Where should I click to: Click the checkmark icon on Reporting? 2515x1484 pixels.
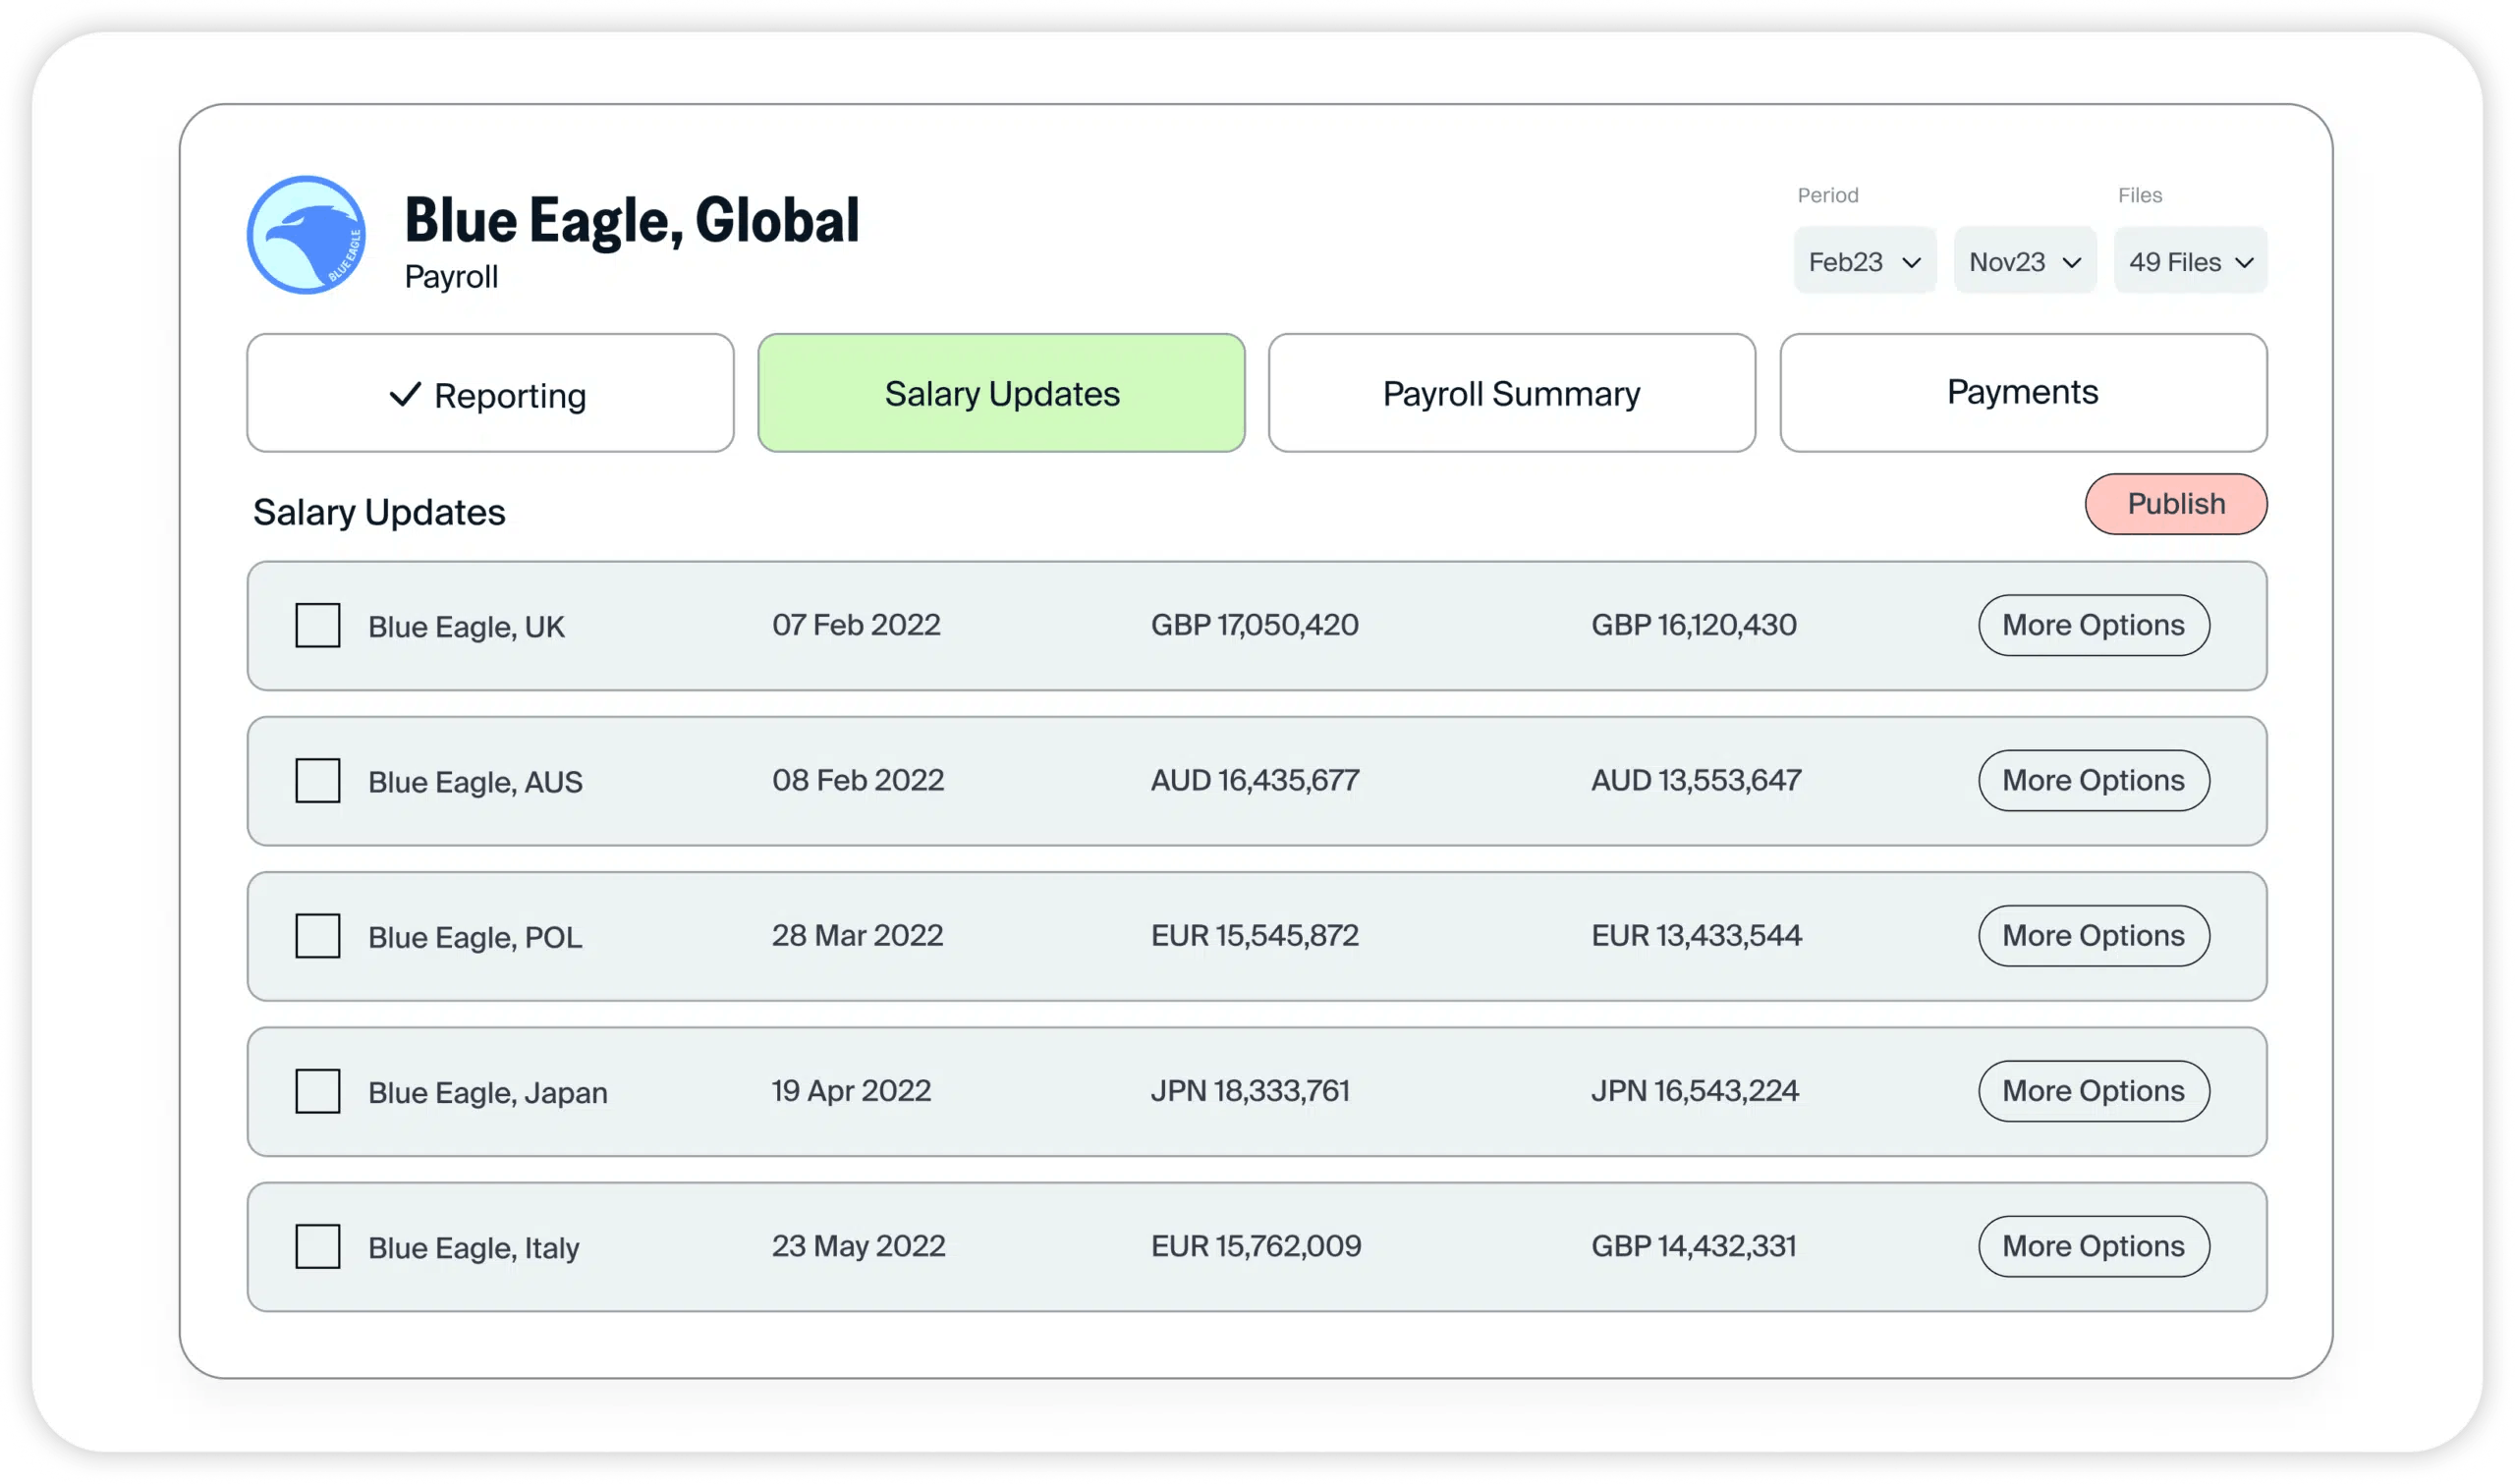point(405,395)
